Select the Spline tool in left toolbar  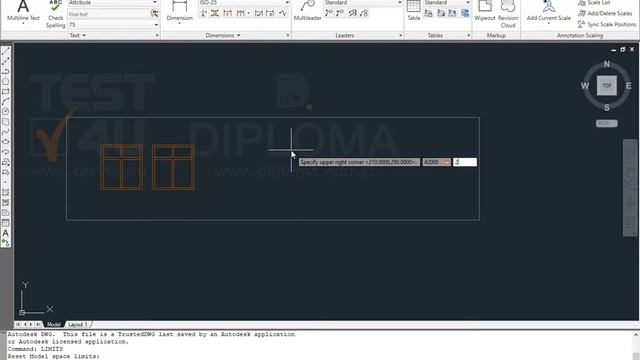tap(6, 132)
